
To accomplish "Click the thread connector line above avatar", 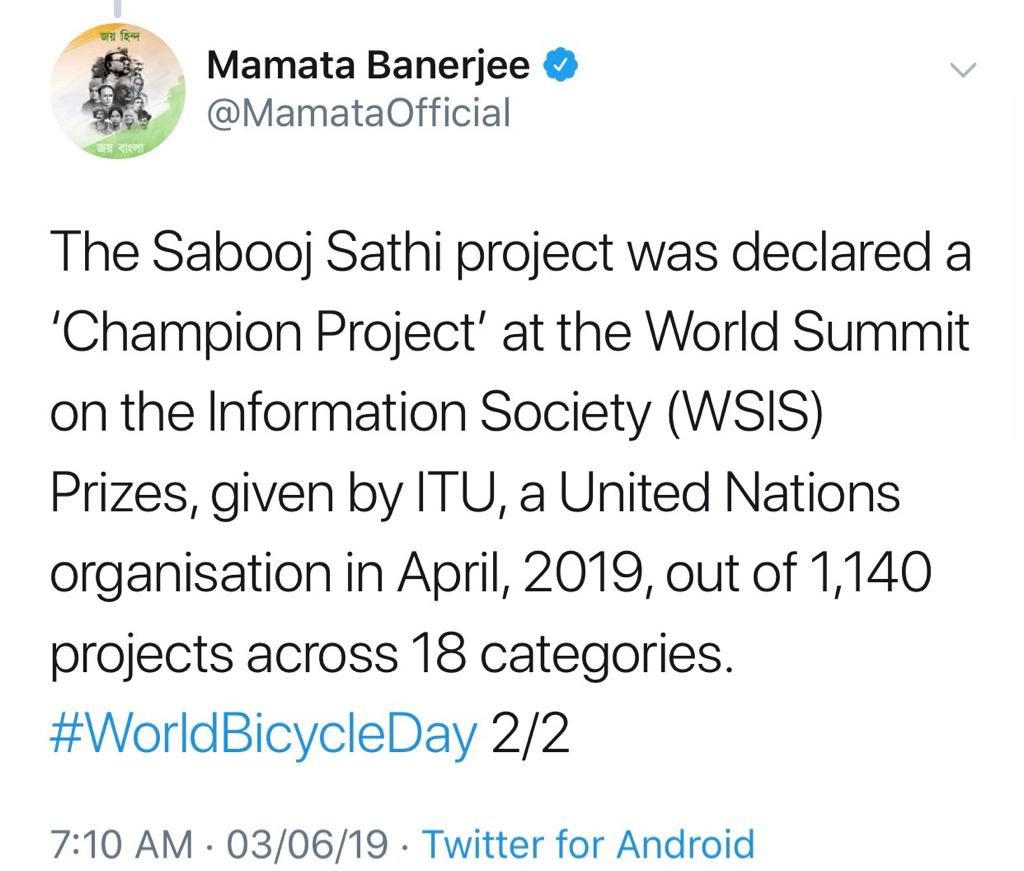I will point(118,8).
